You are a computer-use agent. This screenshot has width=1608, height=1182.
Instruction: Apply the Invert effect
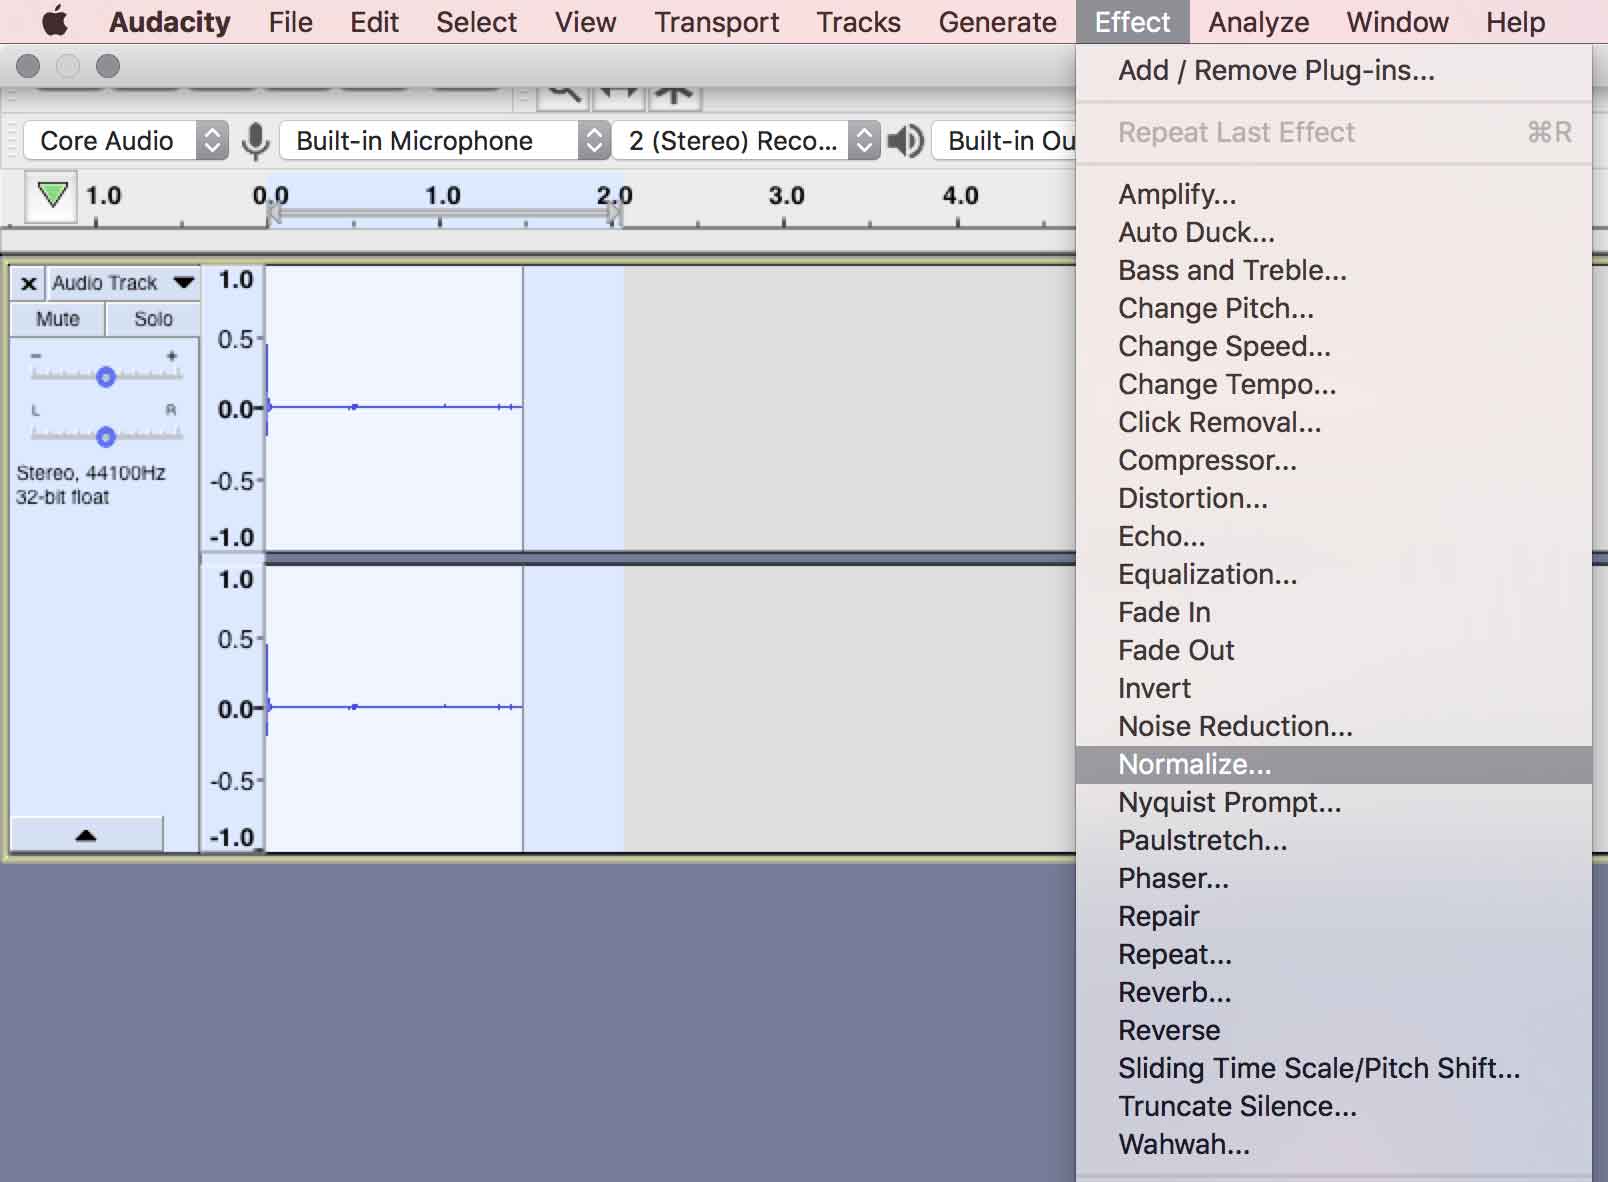1333,688
